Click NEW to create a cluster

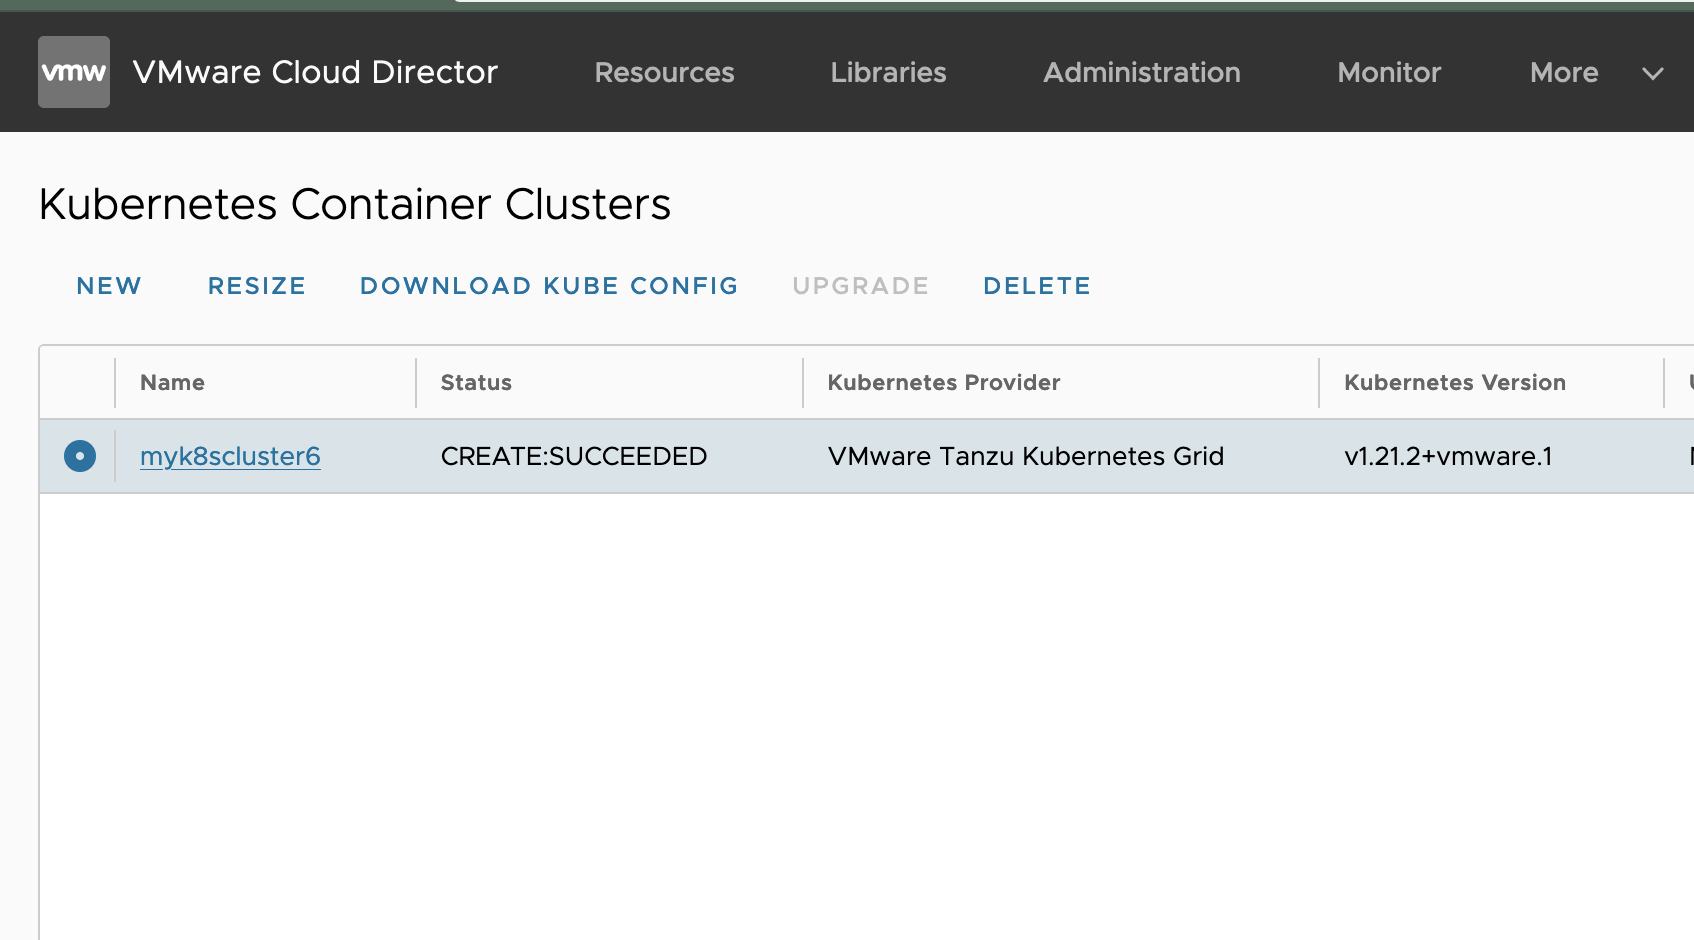[x=109, y=286]
